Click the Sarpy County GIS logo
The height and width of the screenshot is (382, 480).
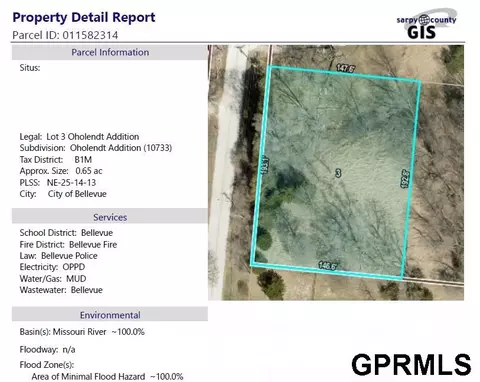(426, 24)
